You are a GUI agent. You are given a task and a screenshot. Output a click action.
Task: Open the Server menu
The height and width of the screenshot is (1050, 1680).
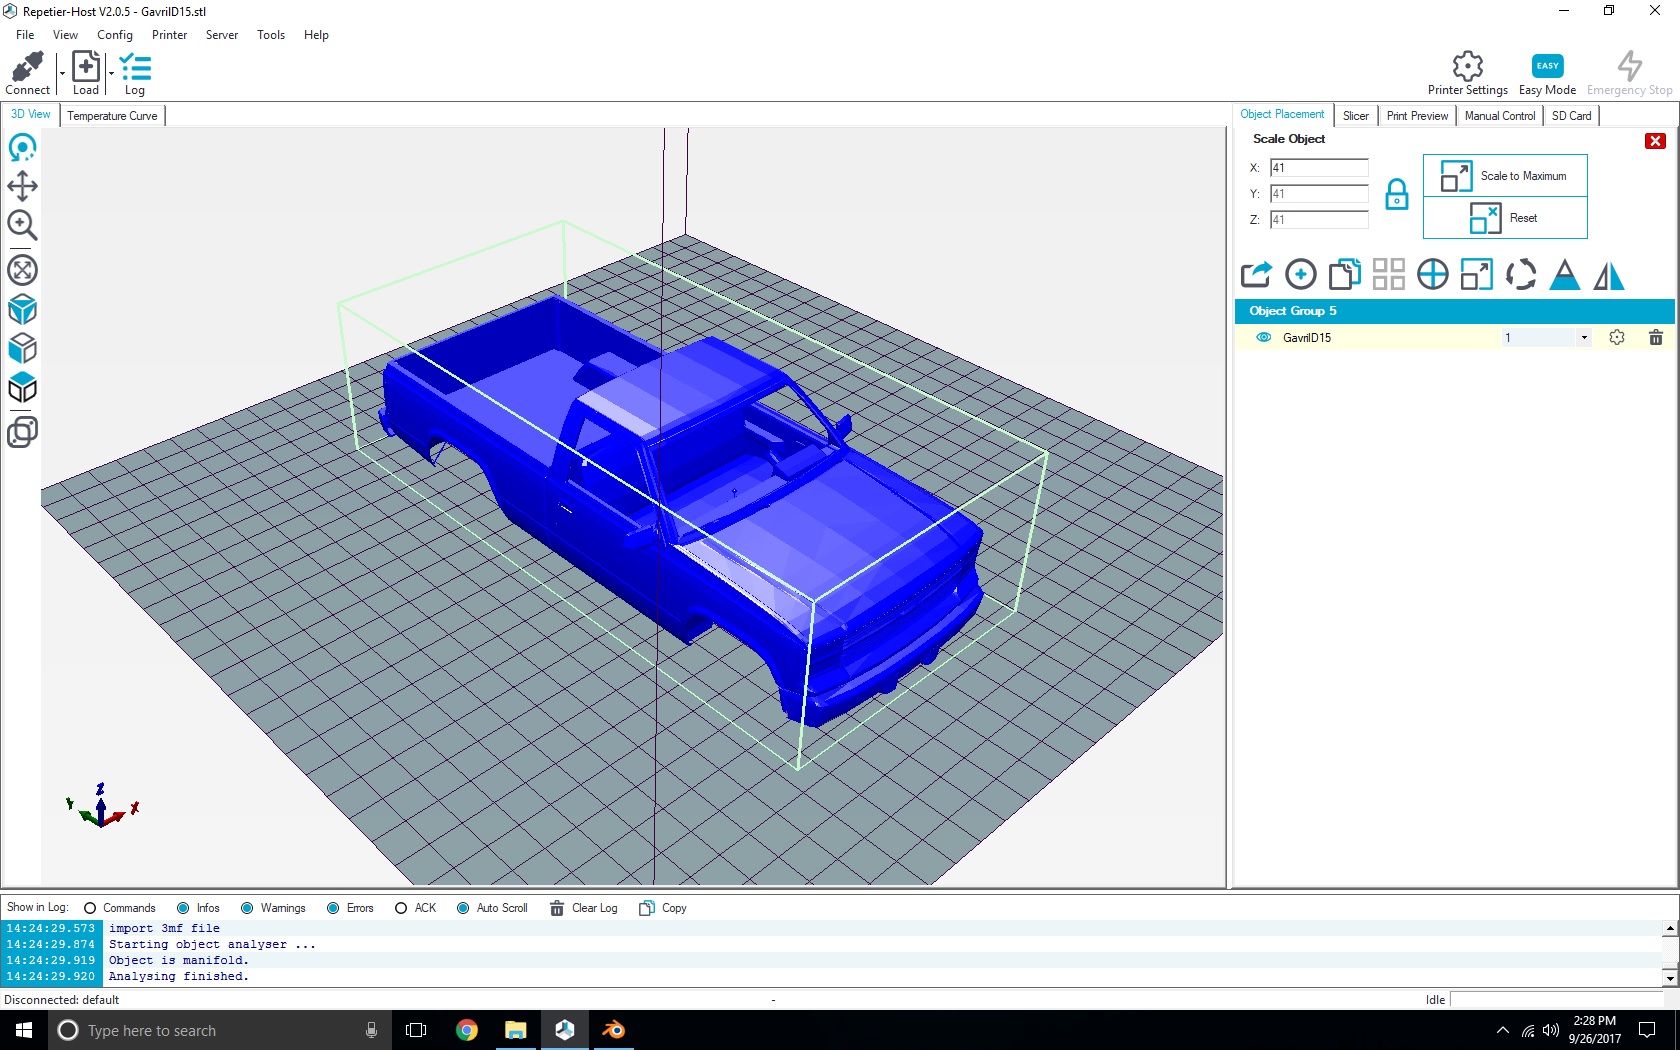point(222,35)
